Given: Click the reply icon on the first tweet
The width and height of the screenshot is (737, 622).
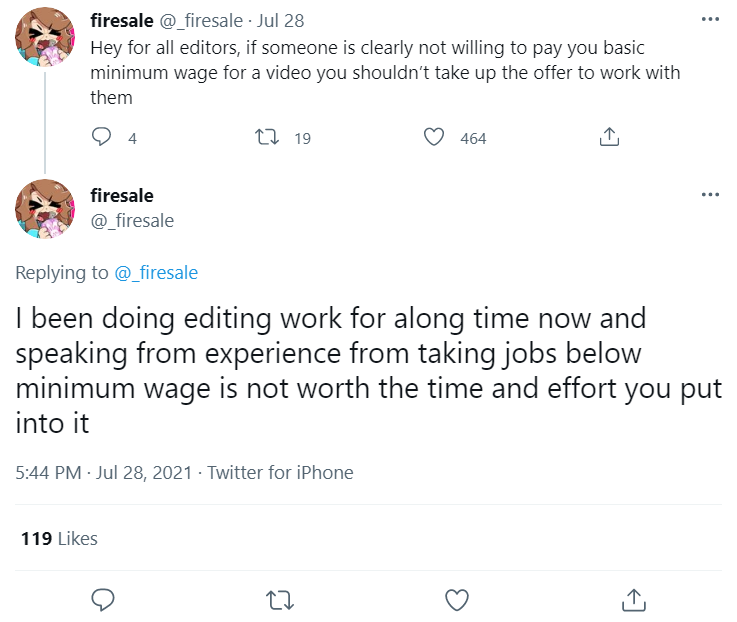Looking at the screenshot, I should point(101,137).
